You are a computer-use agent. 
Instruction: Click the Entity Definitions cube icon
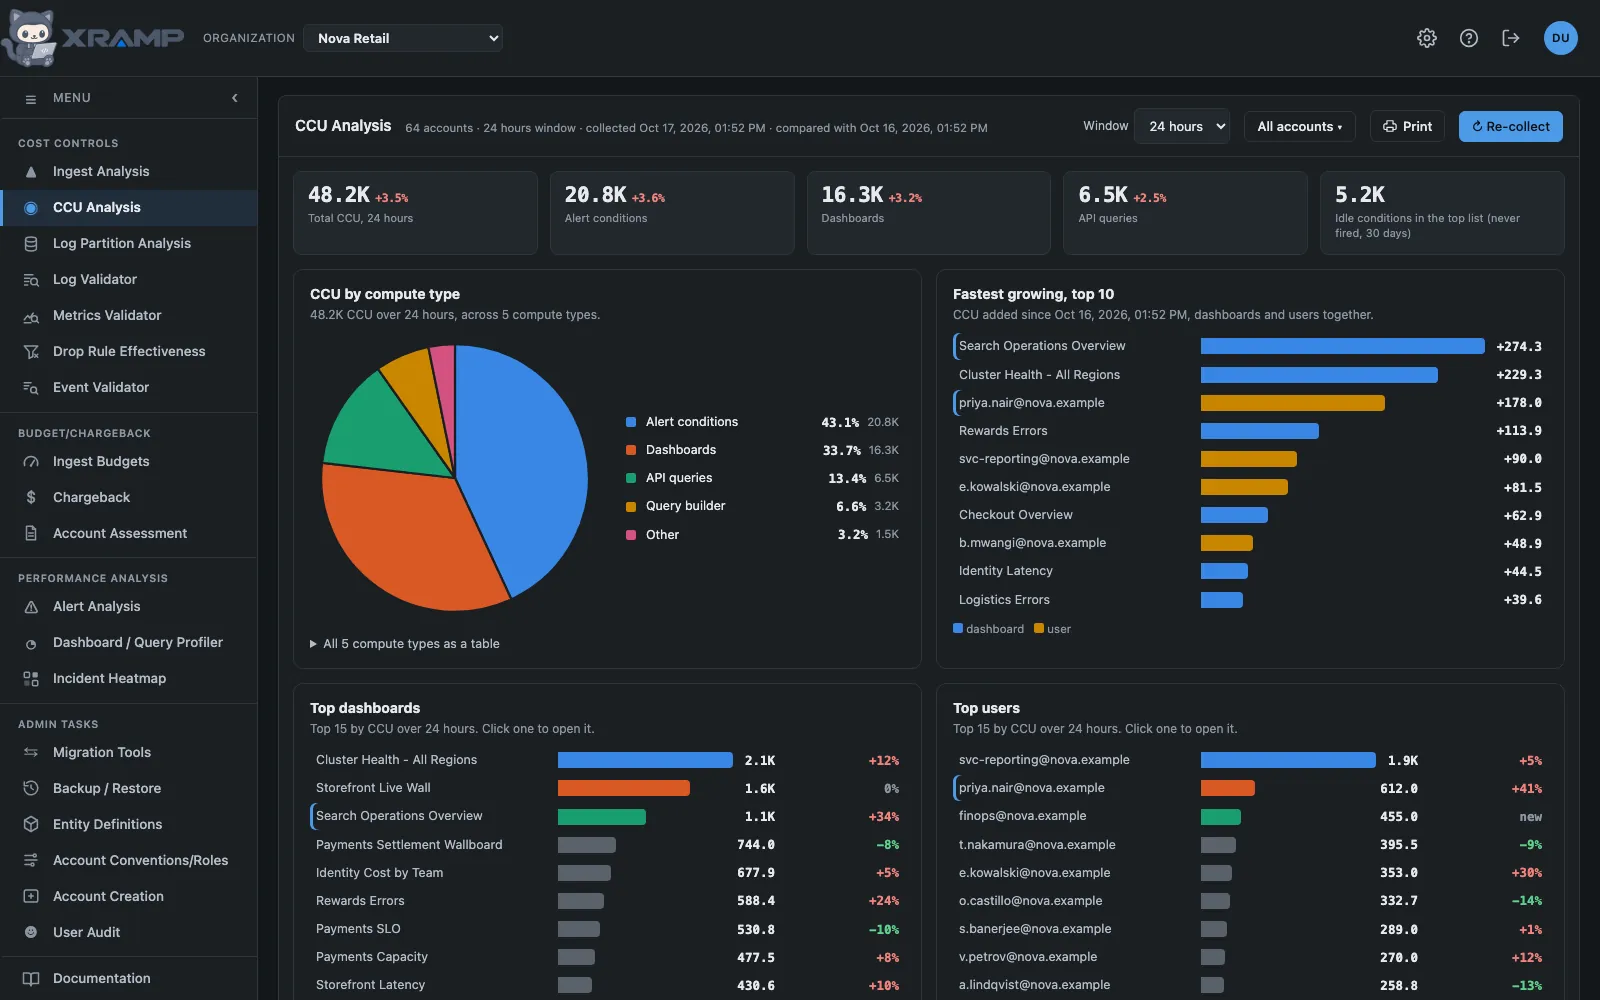tap(31, 825)
